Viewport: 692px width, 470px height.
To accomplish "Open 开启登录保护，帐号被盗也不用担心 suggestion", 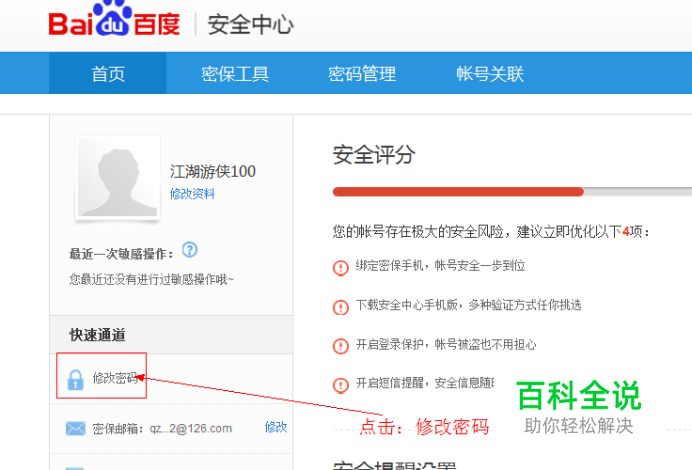I will (446, 344).
